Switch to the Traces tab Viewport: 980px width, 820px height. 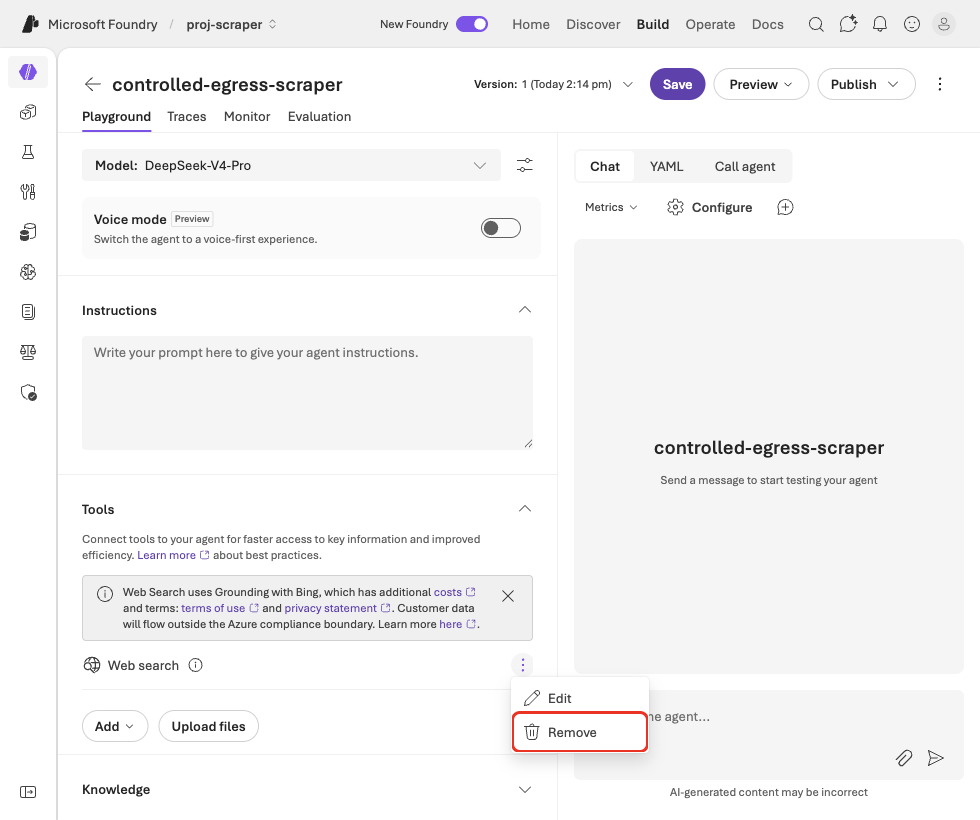coord(187,117)
